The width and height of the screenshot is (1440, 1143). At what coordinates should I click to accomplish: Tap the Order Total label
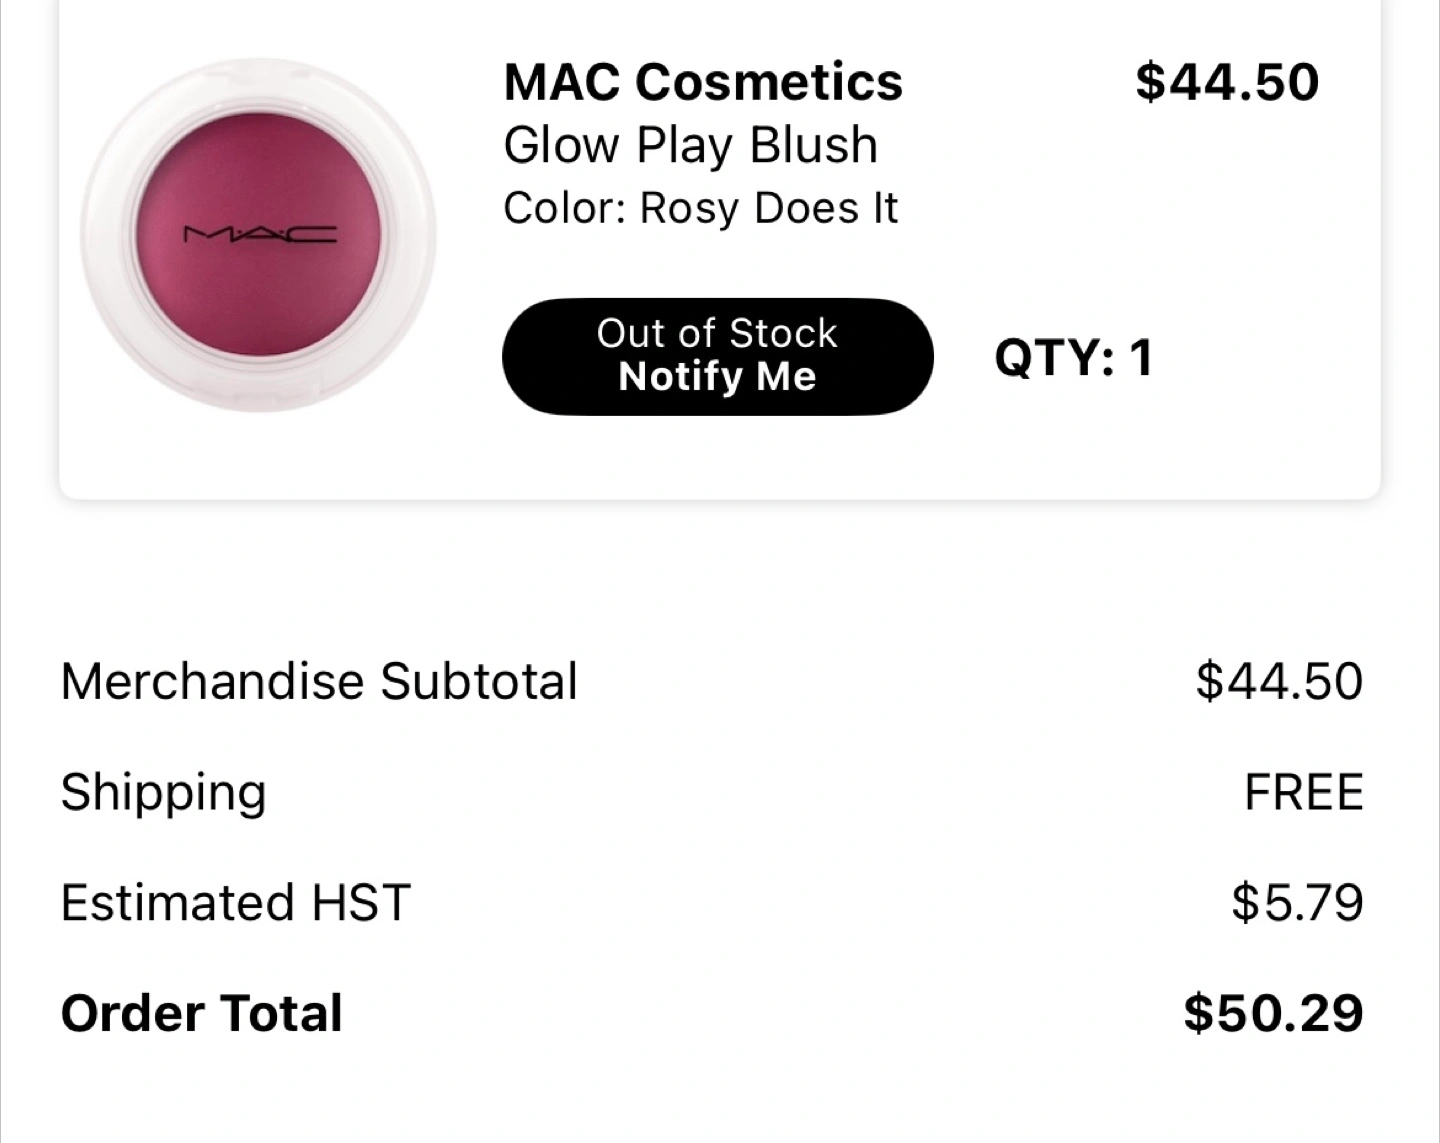[201, 1013]
